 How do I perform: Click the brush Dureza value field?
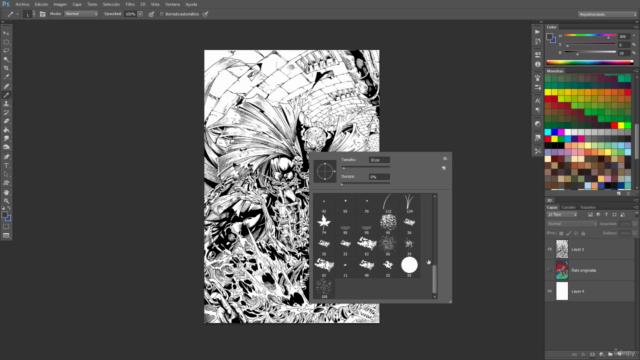[x=379, y=177]
